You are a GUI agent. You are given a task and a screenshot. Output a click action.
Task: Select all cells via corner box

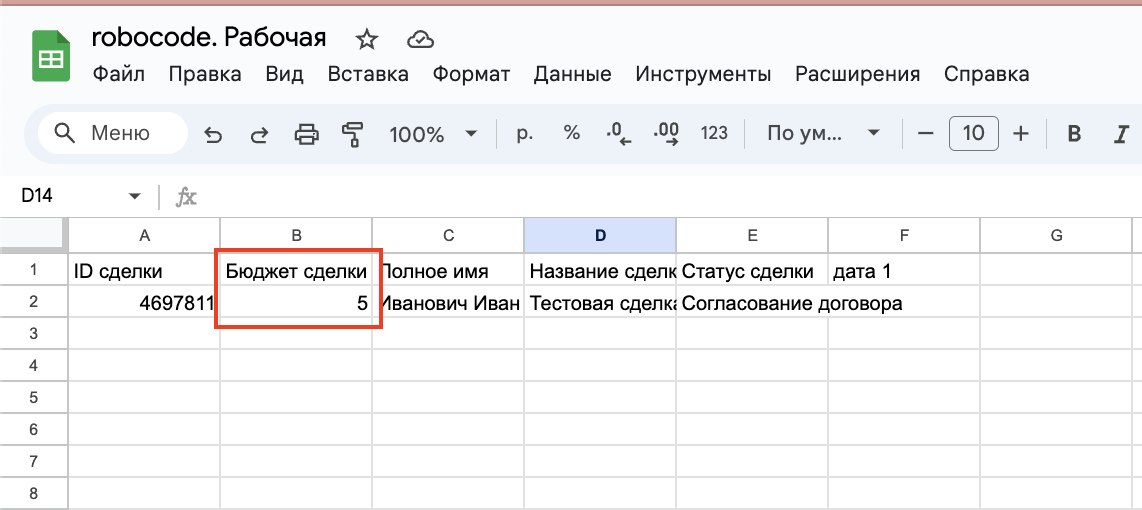pyautogui.click(x=34, y=234)
